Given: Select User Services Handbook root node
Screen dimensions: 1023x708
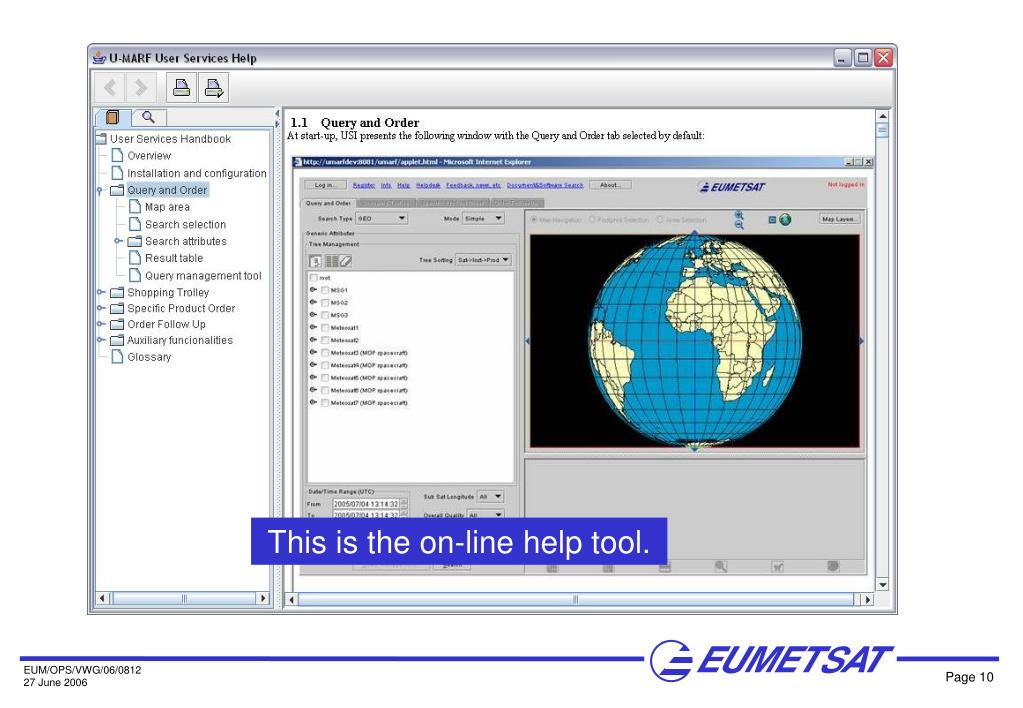Looking at the screenshot, I should [x=170, y=139].
